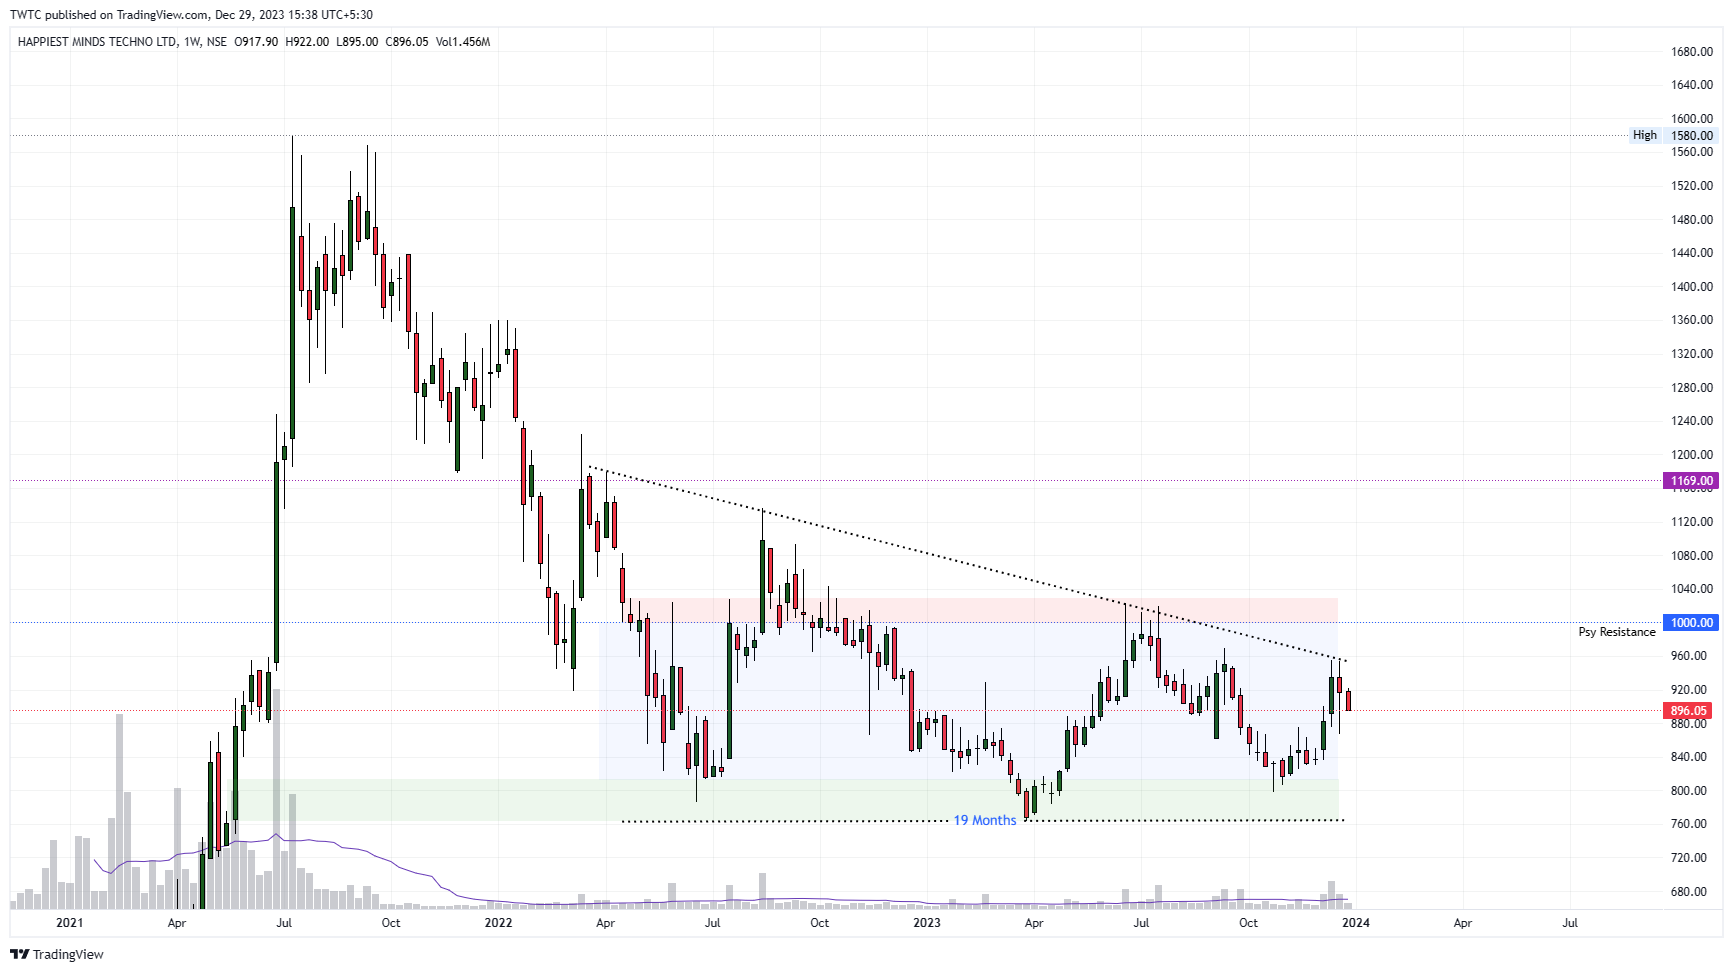Viewport: 1733px width, 972px height.
Task: Click the 'TWTC published on TradingView.com' caption
Action: 110,15
